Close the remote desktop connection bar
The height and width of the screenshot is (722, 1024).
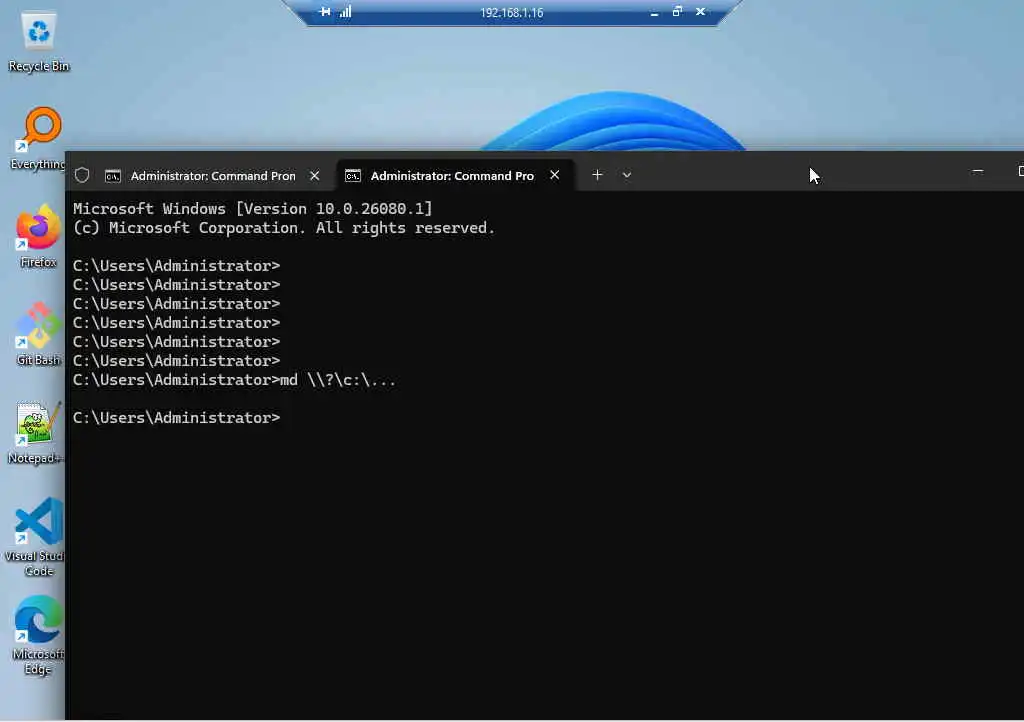pyautogui.click(x=701, y=12)
